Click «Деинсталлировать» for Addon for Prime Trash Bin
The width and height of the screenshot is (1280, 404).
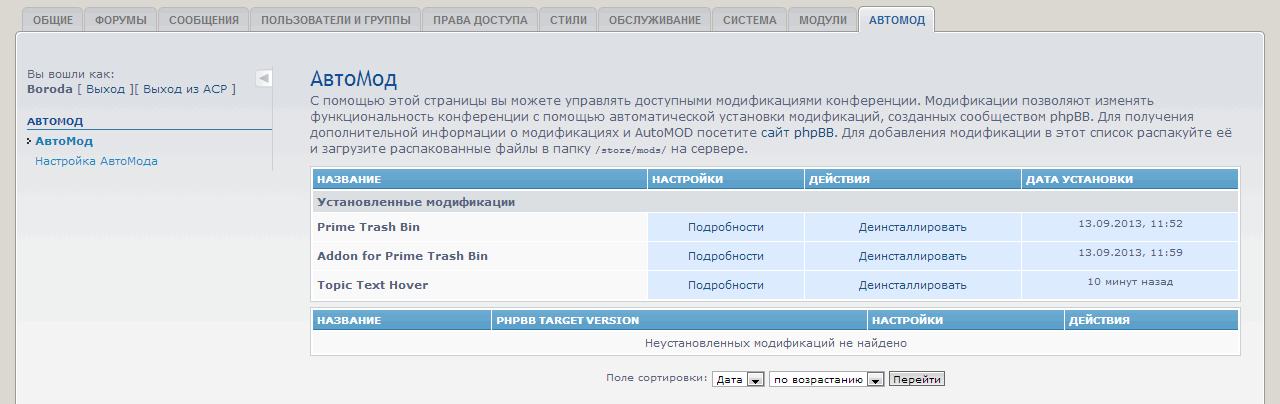coord(912,256)
